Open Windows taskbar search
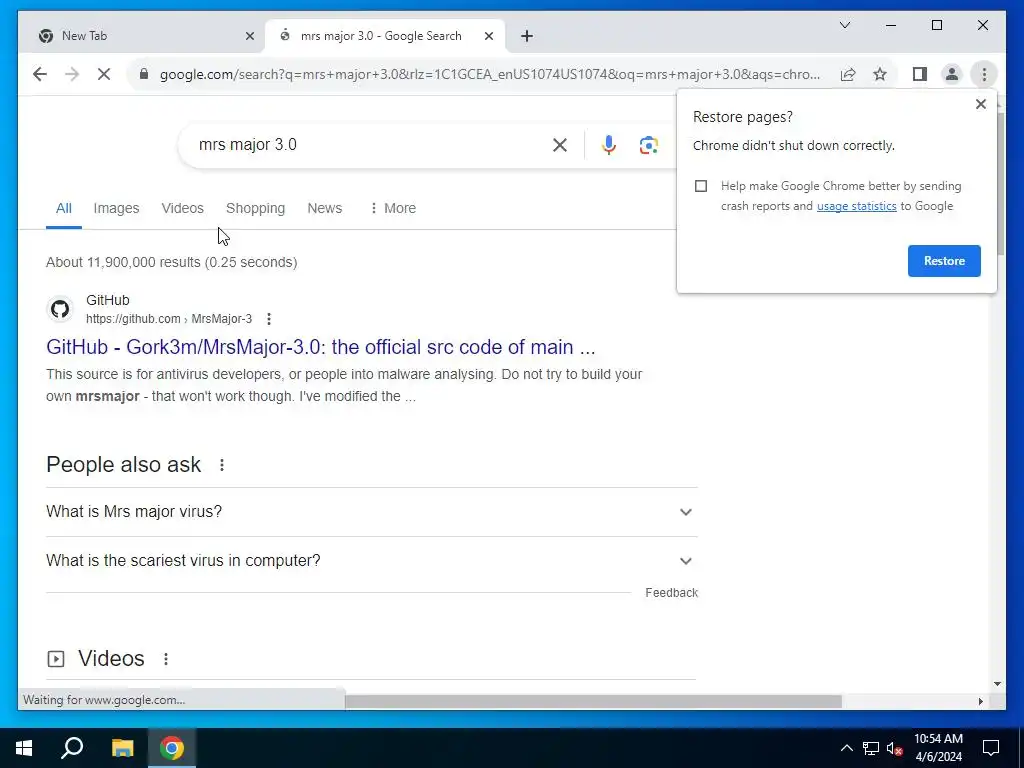This screenshot has height=768, width=1024. point(72,748)
